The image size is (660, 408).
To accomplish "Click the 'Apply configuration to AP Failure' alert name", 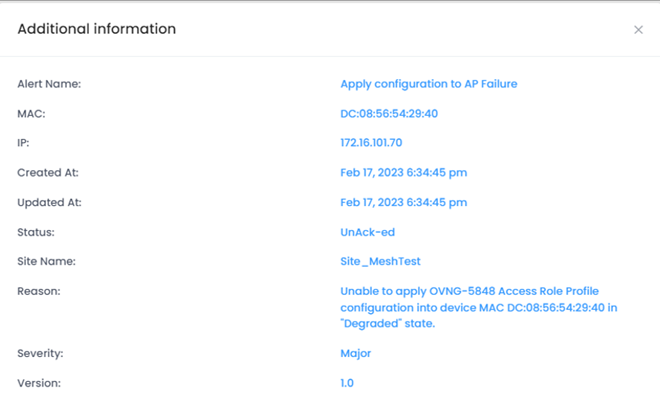I will point(428,84).
